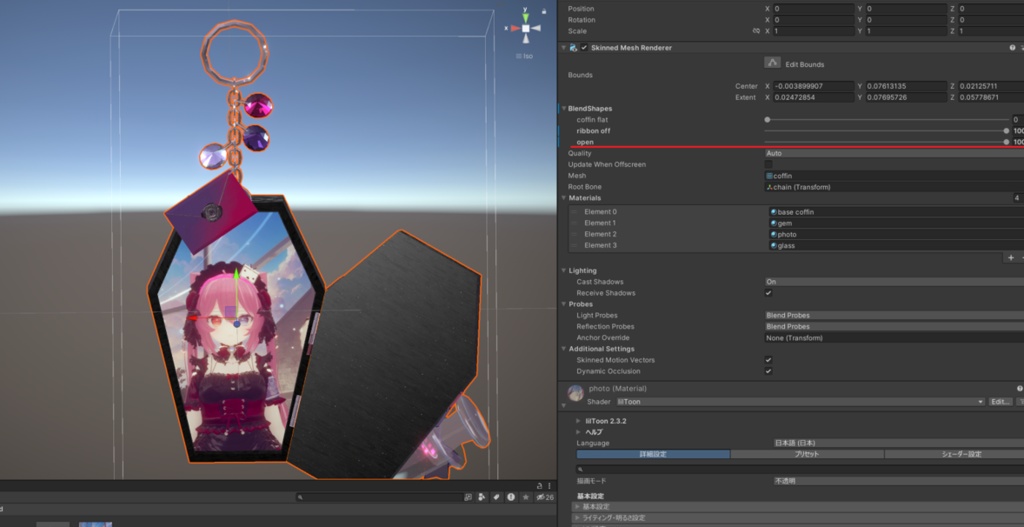Image resolution: width=1024 pixels, height=527 pixels.
Task: Click the favorites star icon in Project
Action: [x=526, y=497]
